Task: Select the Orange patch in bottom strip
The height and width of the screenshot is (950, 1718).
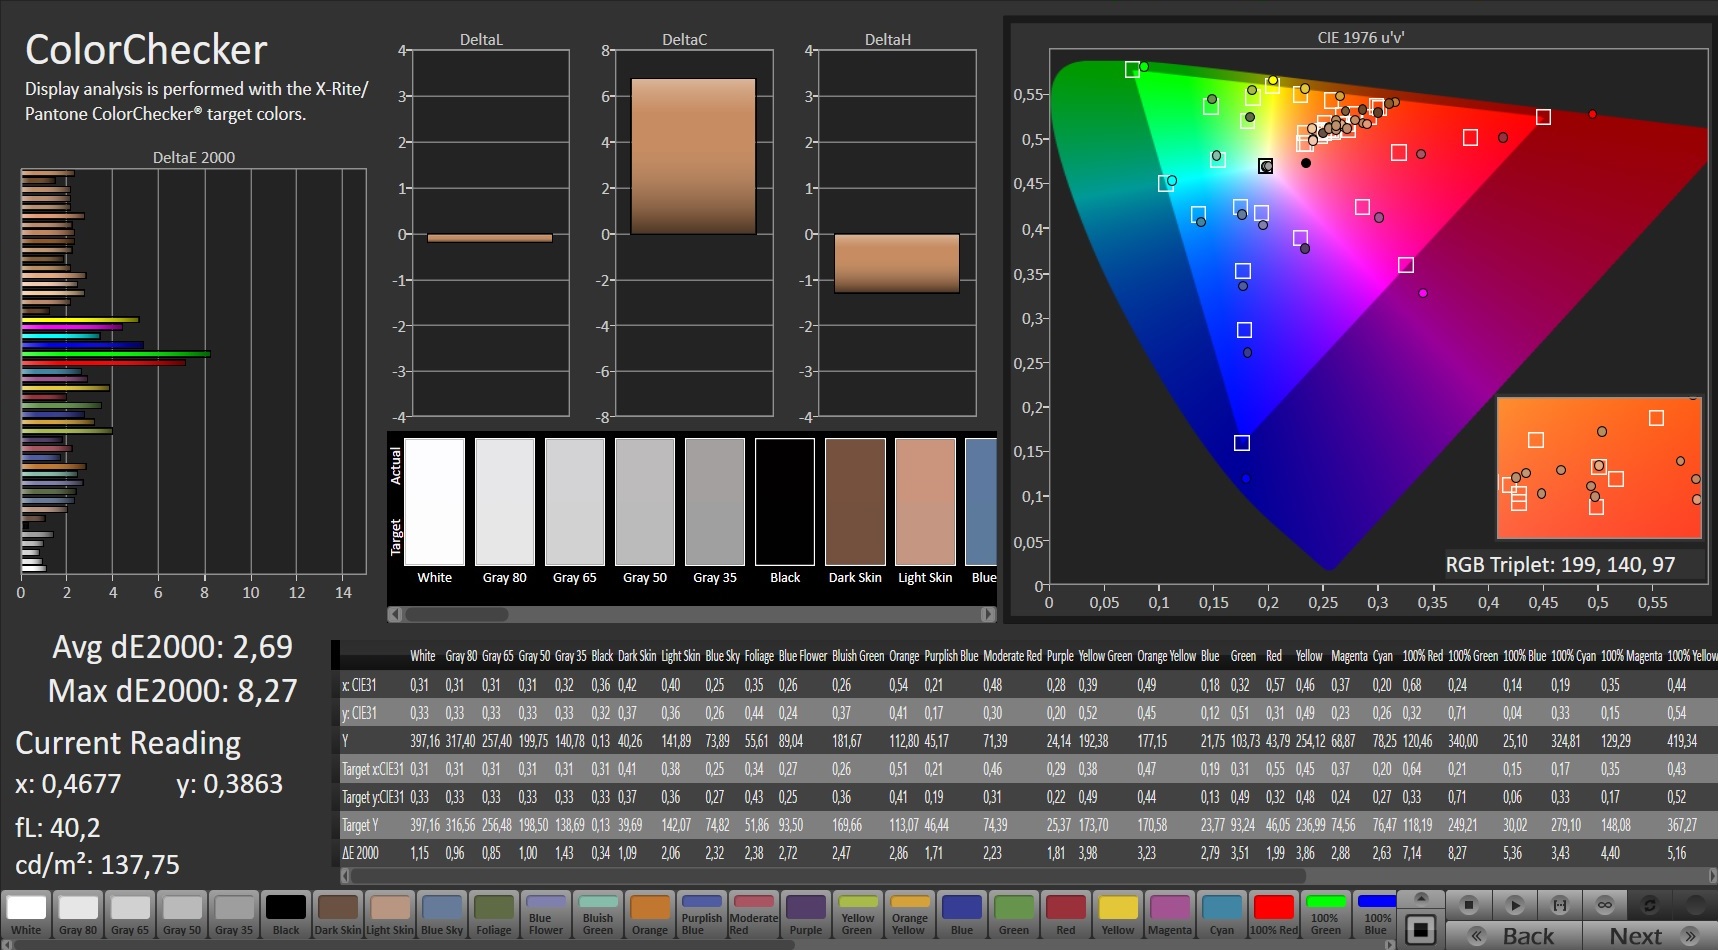Action: [x=649, y=915]
